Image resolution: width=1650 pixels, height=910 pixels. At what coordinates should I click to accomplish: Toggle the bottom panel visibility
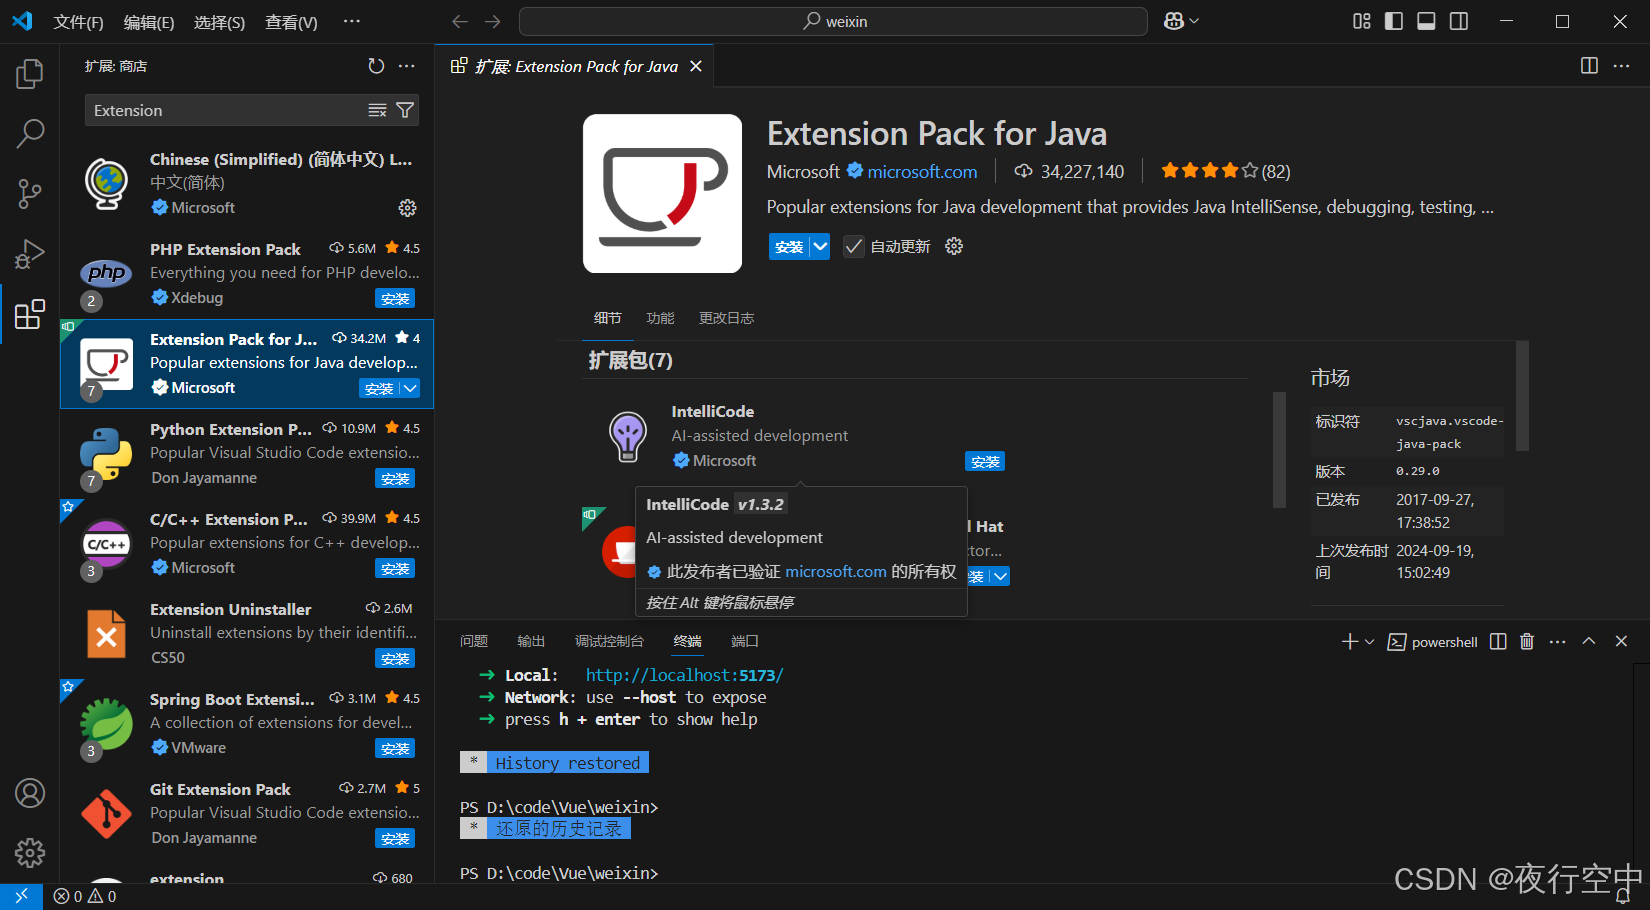tap(1427, 21)
